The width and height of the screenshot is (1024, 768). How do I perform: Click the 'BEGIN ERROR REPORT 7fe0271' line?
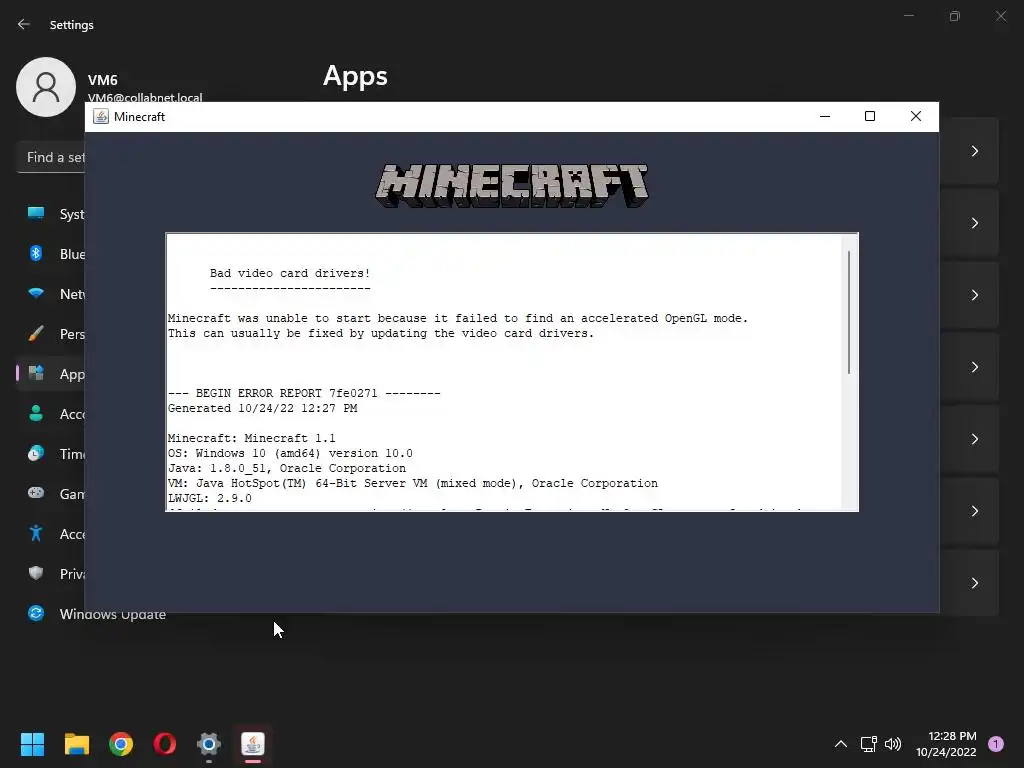click(304, 393)
